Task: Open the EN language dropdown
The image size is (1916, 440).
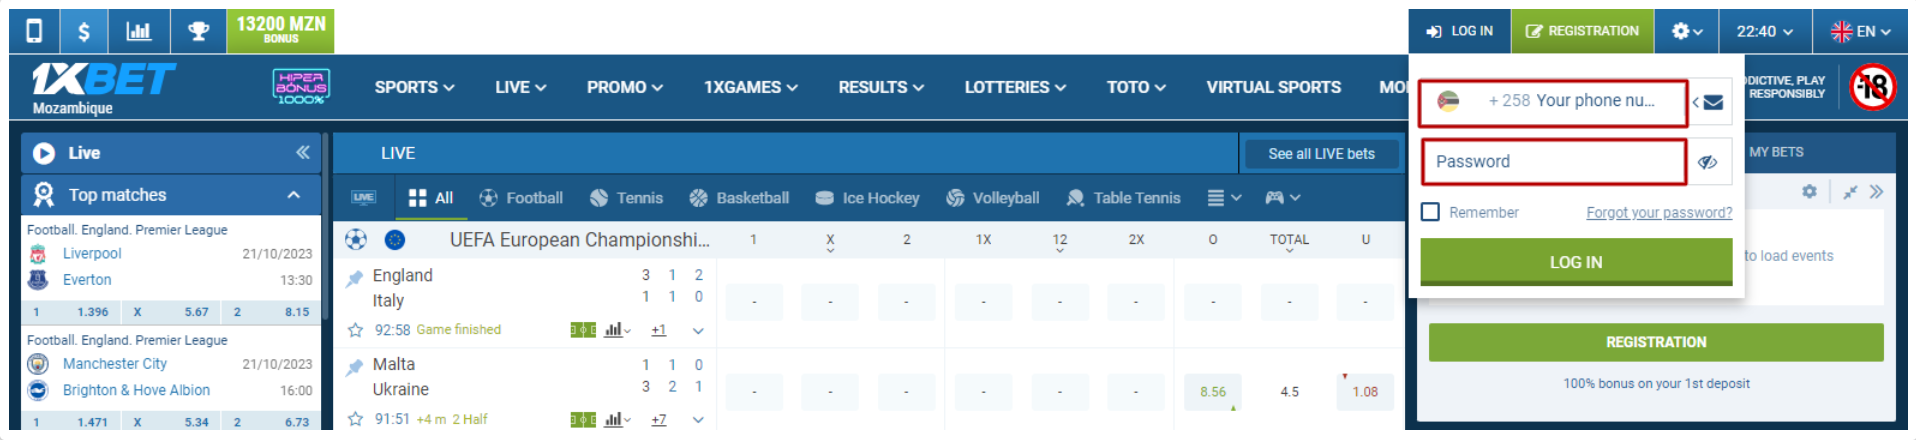Action: [x=1860, y=31]
